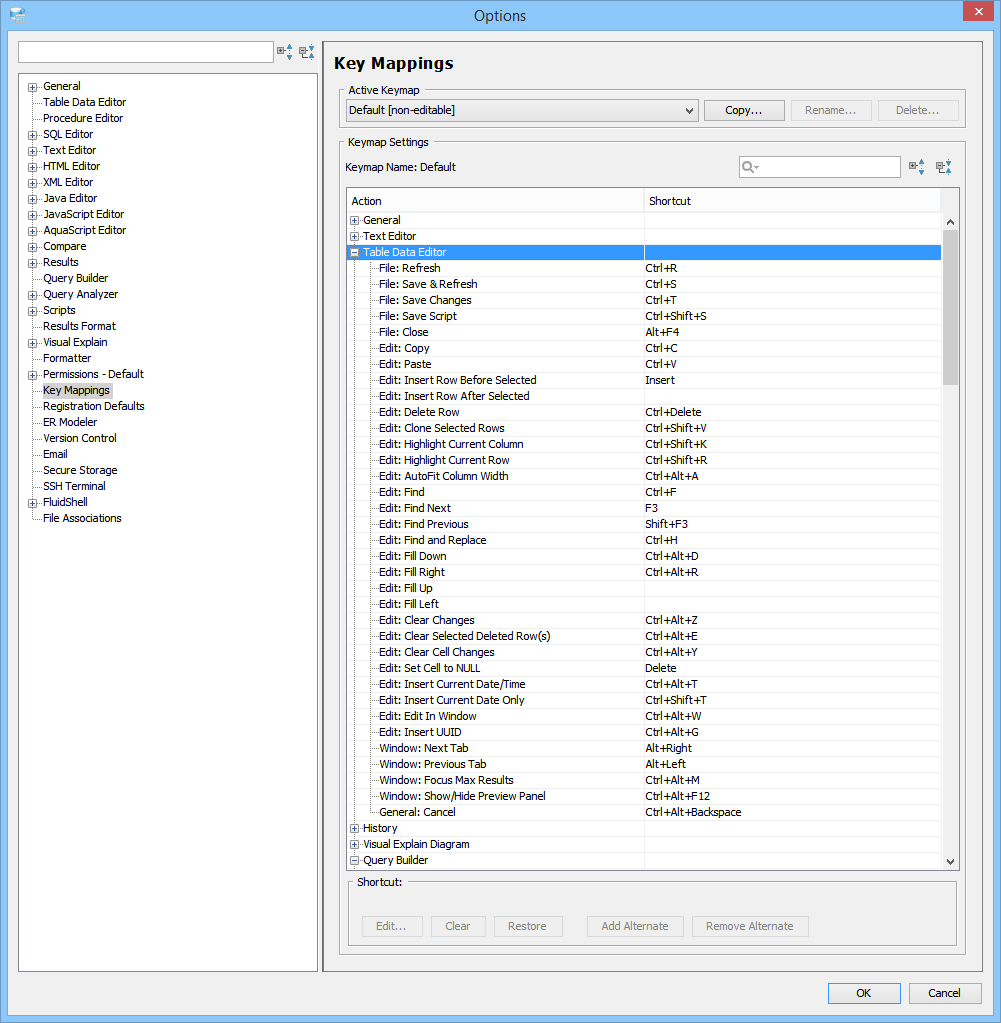The image size is (1001, 1023).
Task: Click the Options window app icon
Action: 18,14
